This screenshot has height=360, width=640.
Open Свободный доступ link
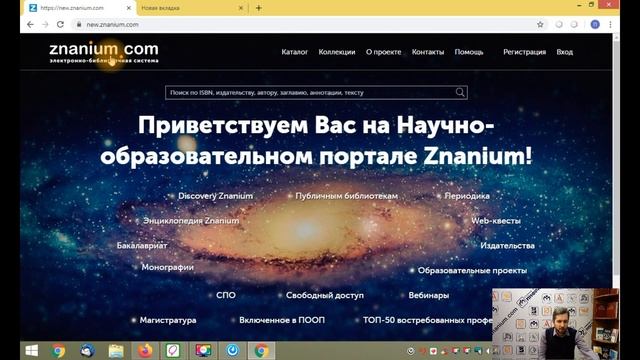click(x=324, y=295)
